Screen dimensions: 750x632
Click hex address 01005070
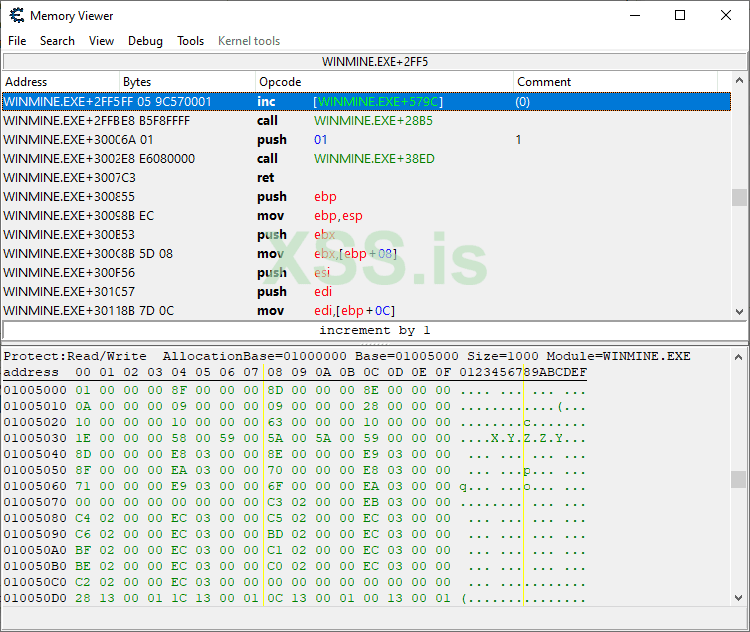coord(35,502)
